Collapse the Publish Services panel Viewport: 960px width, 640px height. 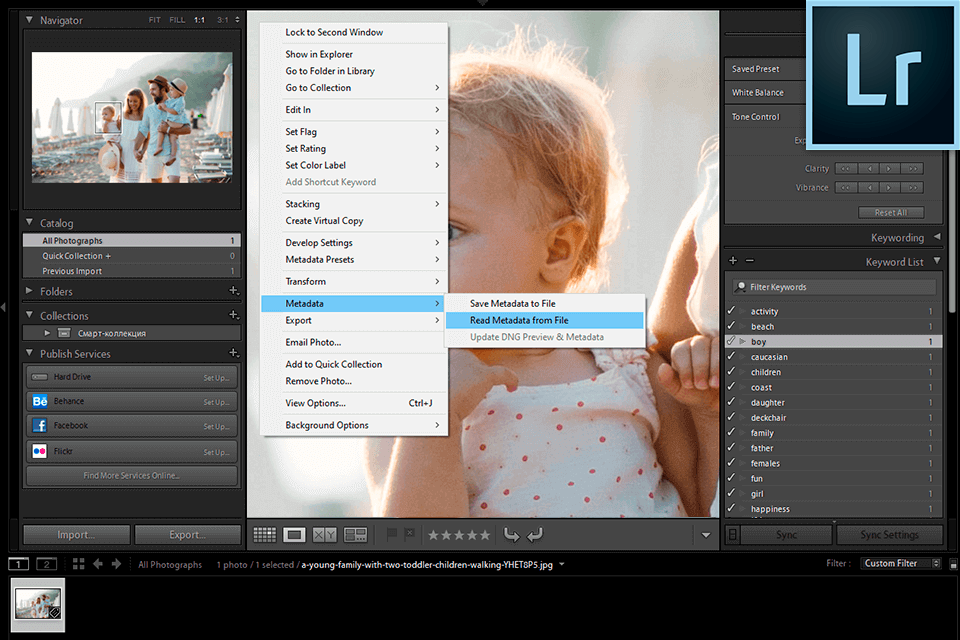pyautogui.click(x=29, y=353)
